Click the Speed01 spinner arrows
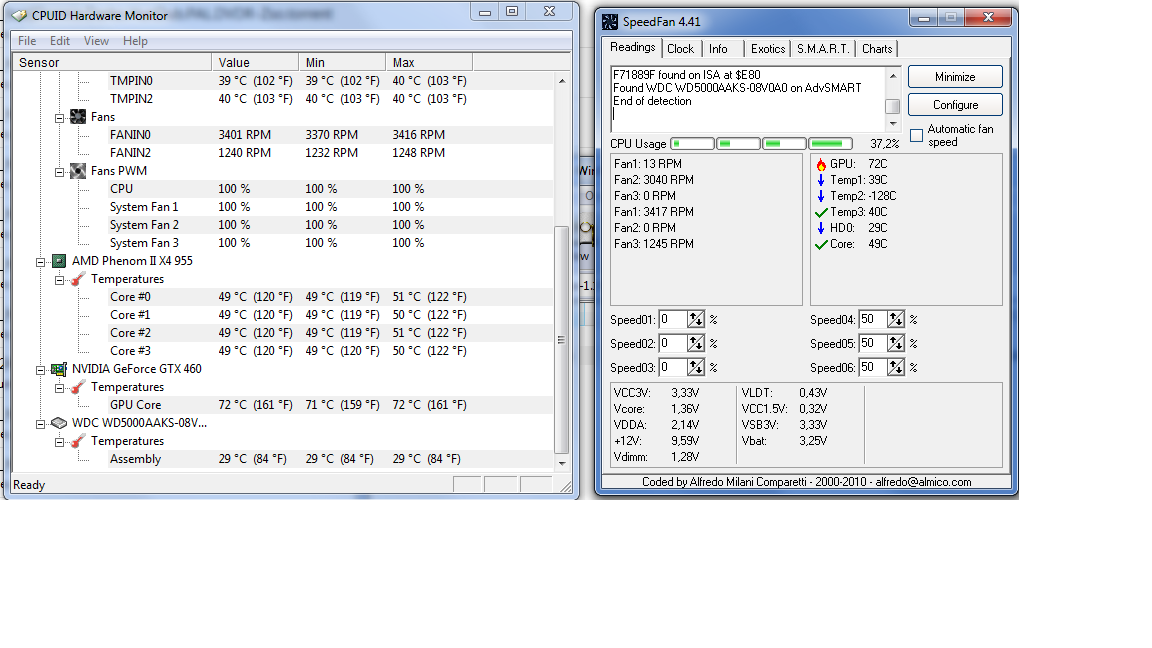Viewport: 1152px width, 648px height. point(696,320)
